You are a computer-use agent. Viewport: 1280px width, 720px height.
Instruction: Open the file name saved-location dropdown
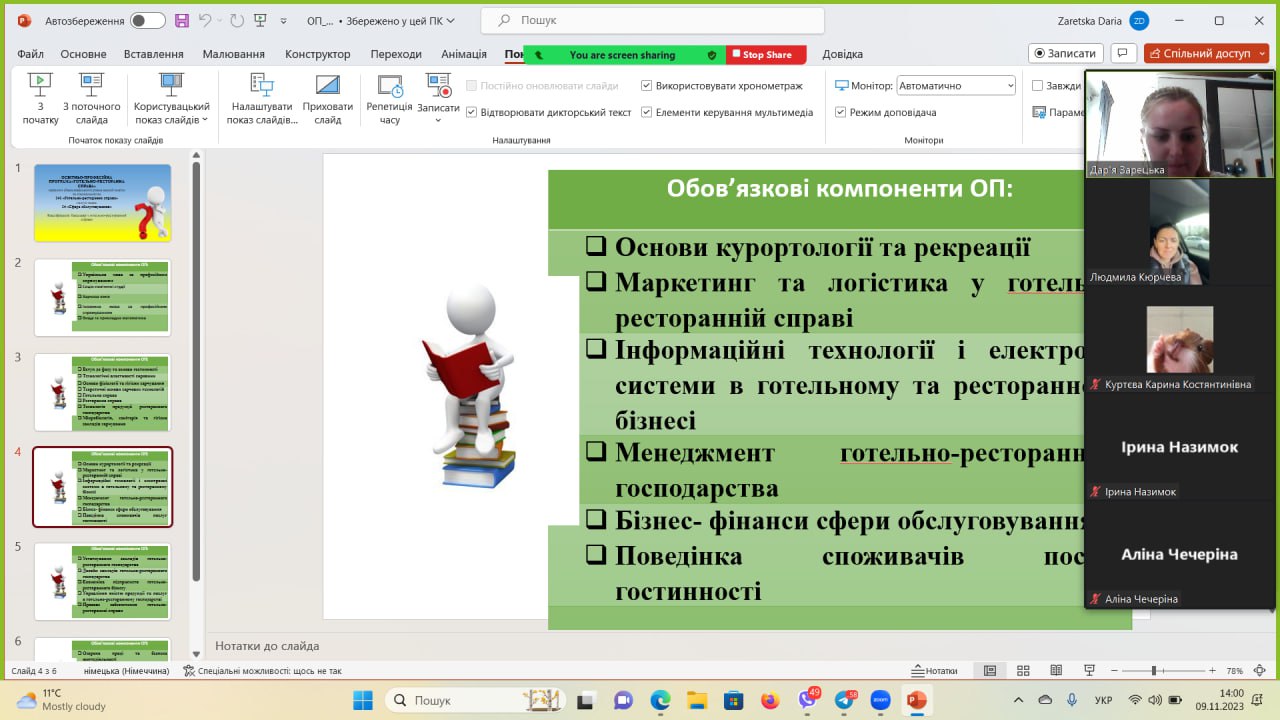click(450, 21)
